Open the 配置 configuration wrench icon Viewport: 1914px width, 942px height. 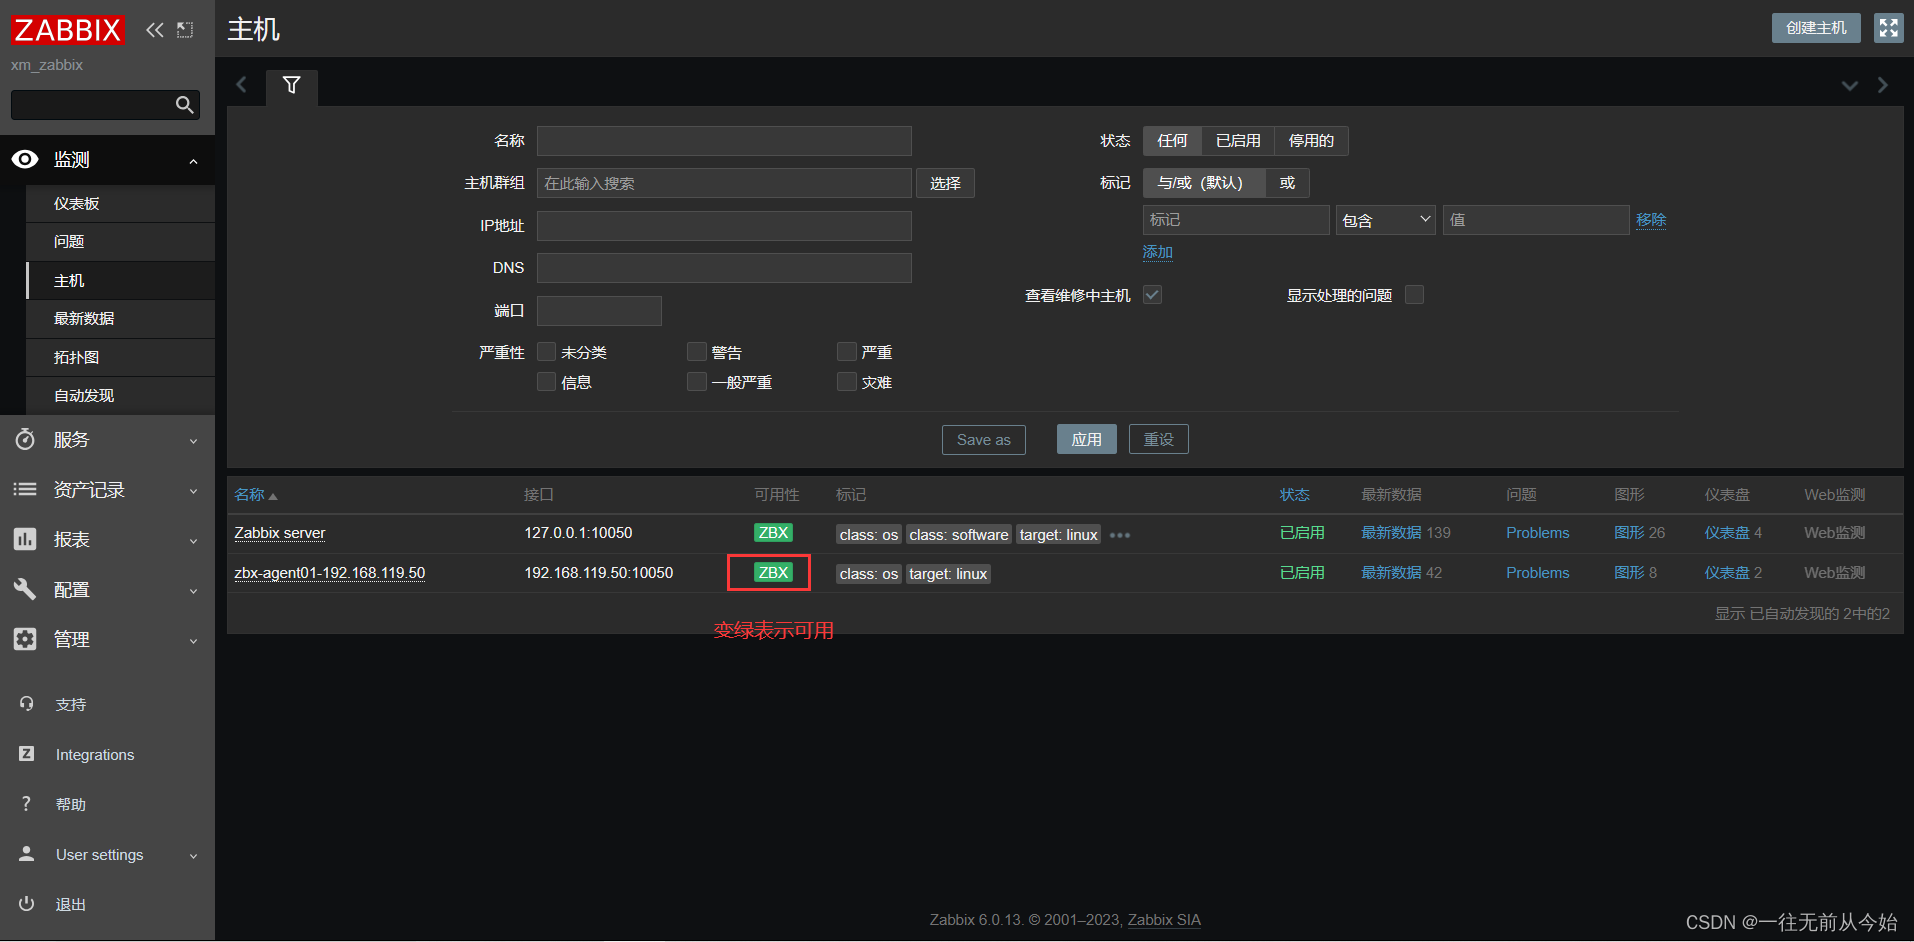(24, 589)
